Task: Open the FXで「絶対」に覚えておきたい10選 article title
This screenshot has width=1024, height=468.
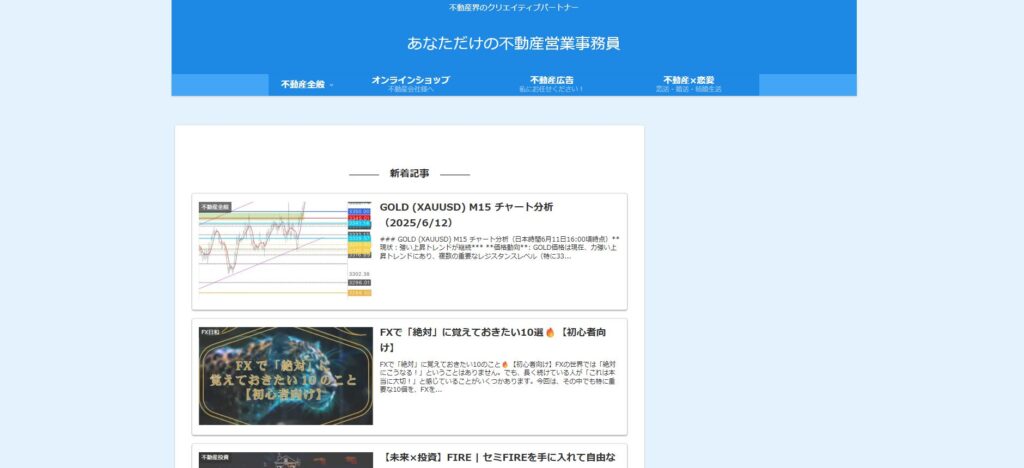Action: click(x=493, y=340)
